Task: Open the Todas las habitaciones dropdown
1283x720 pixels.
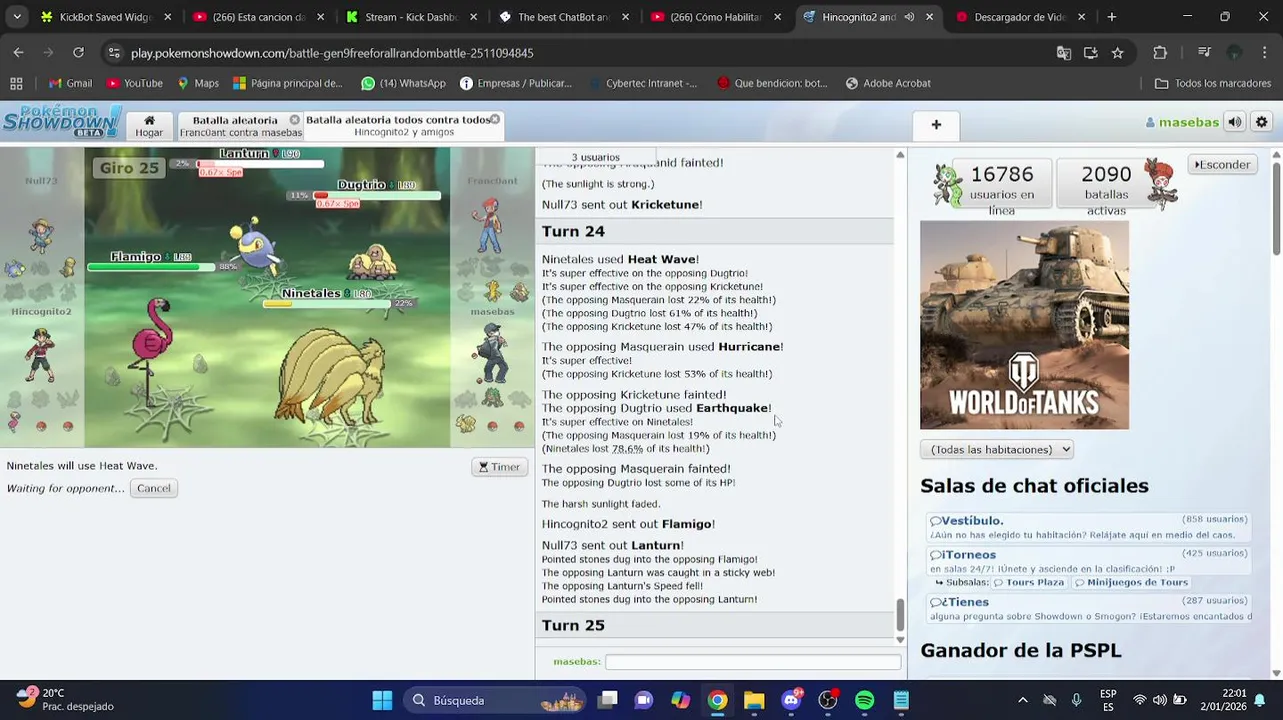Action: click(x=996, y=449)
